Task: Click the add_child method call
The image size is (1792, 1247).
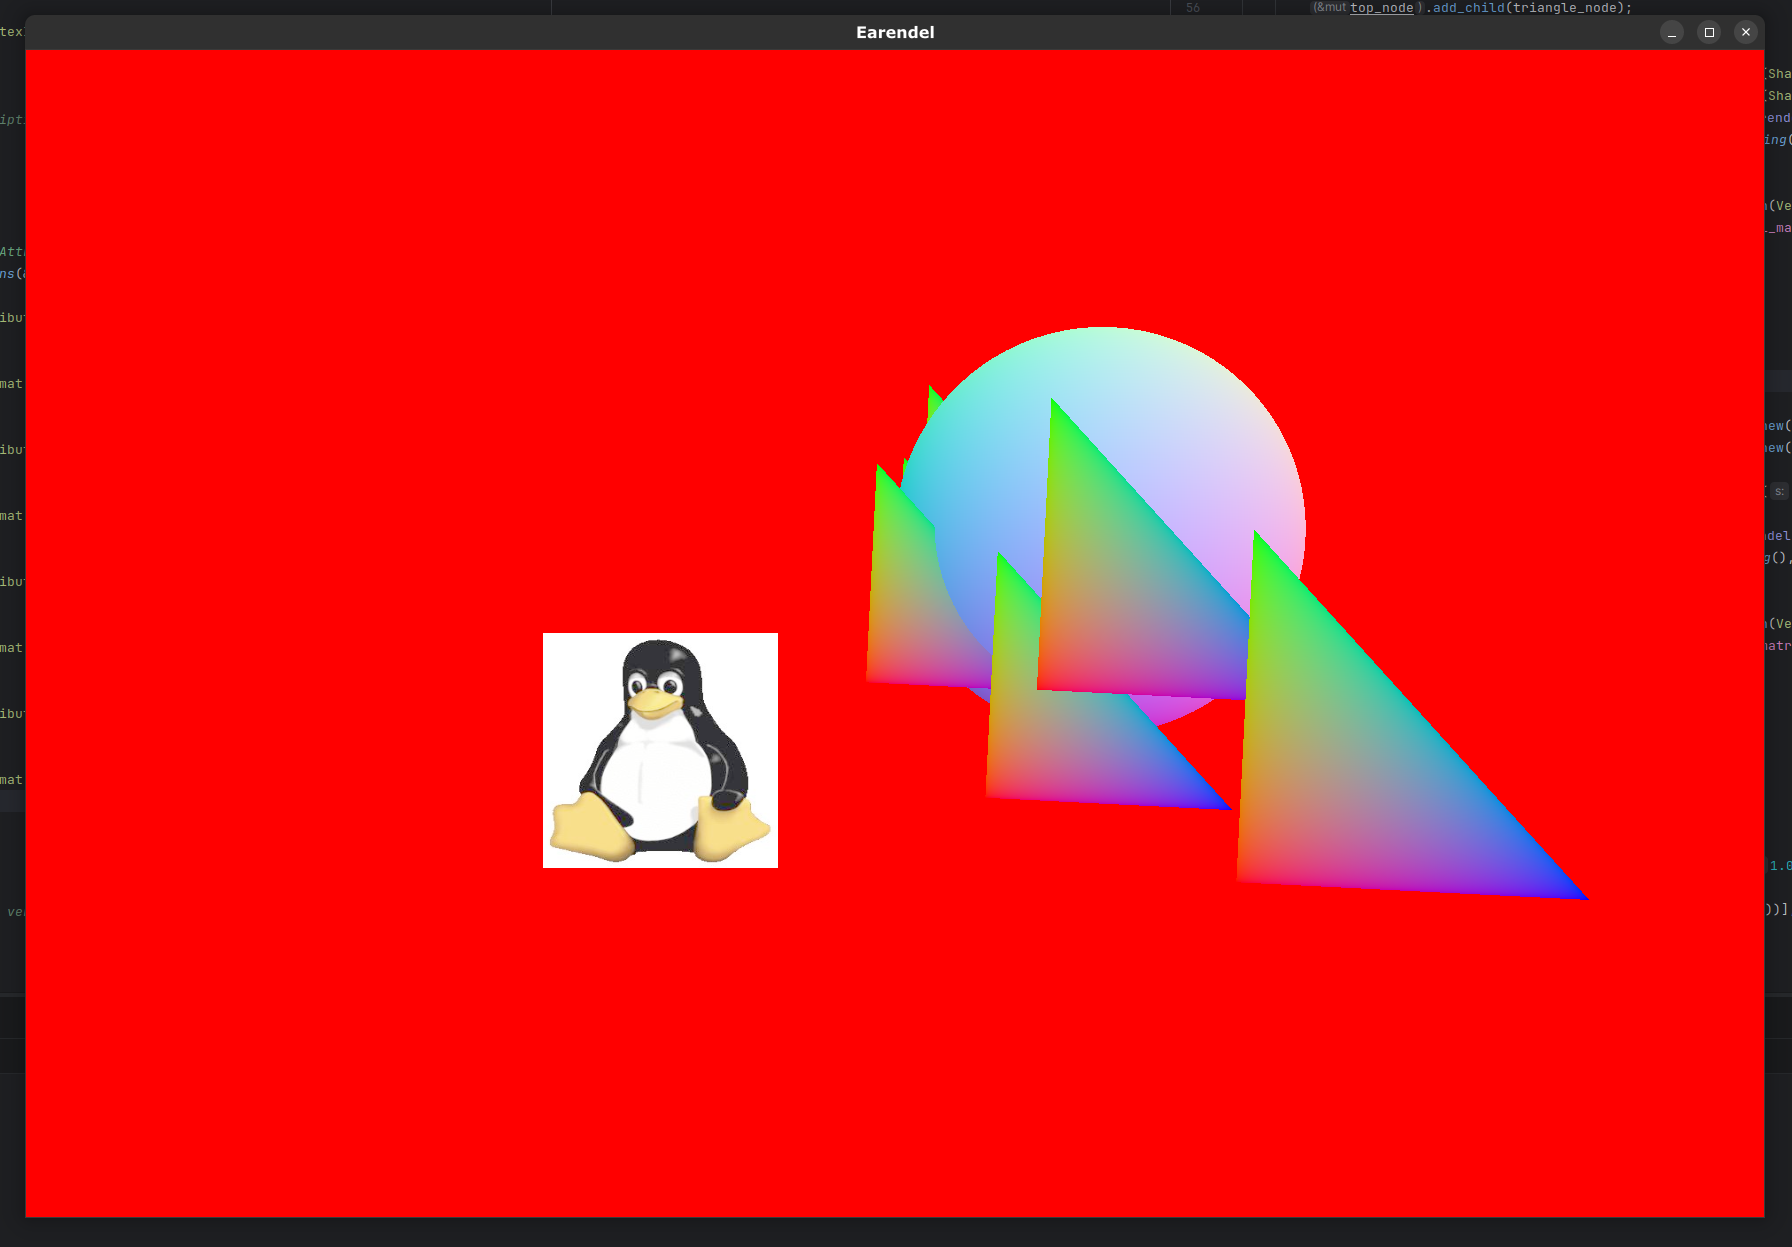Action: click(x=1468, y=8)
